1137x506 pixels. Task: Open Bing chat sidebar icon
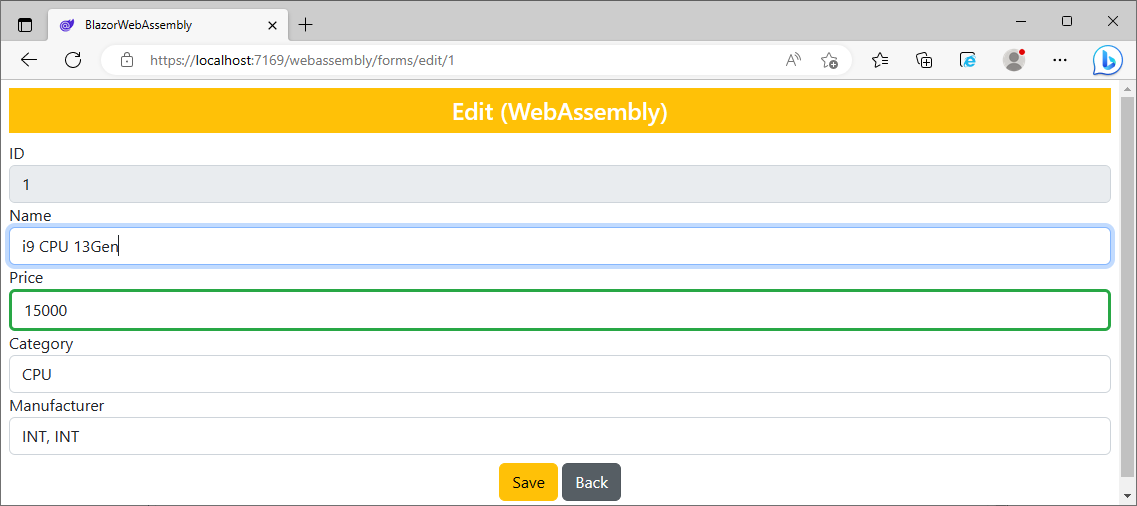[x=1107, y=61]
